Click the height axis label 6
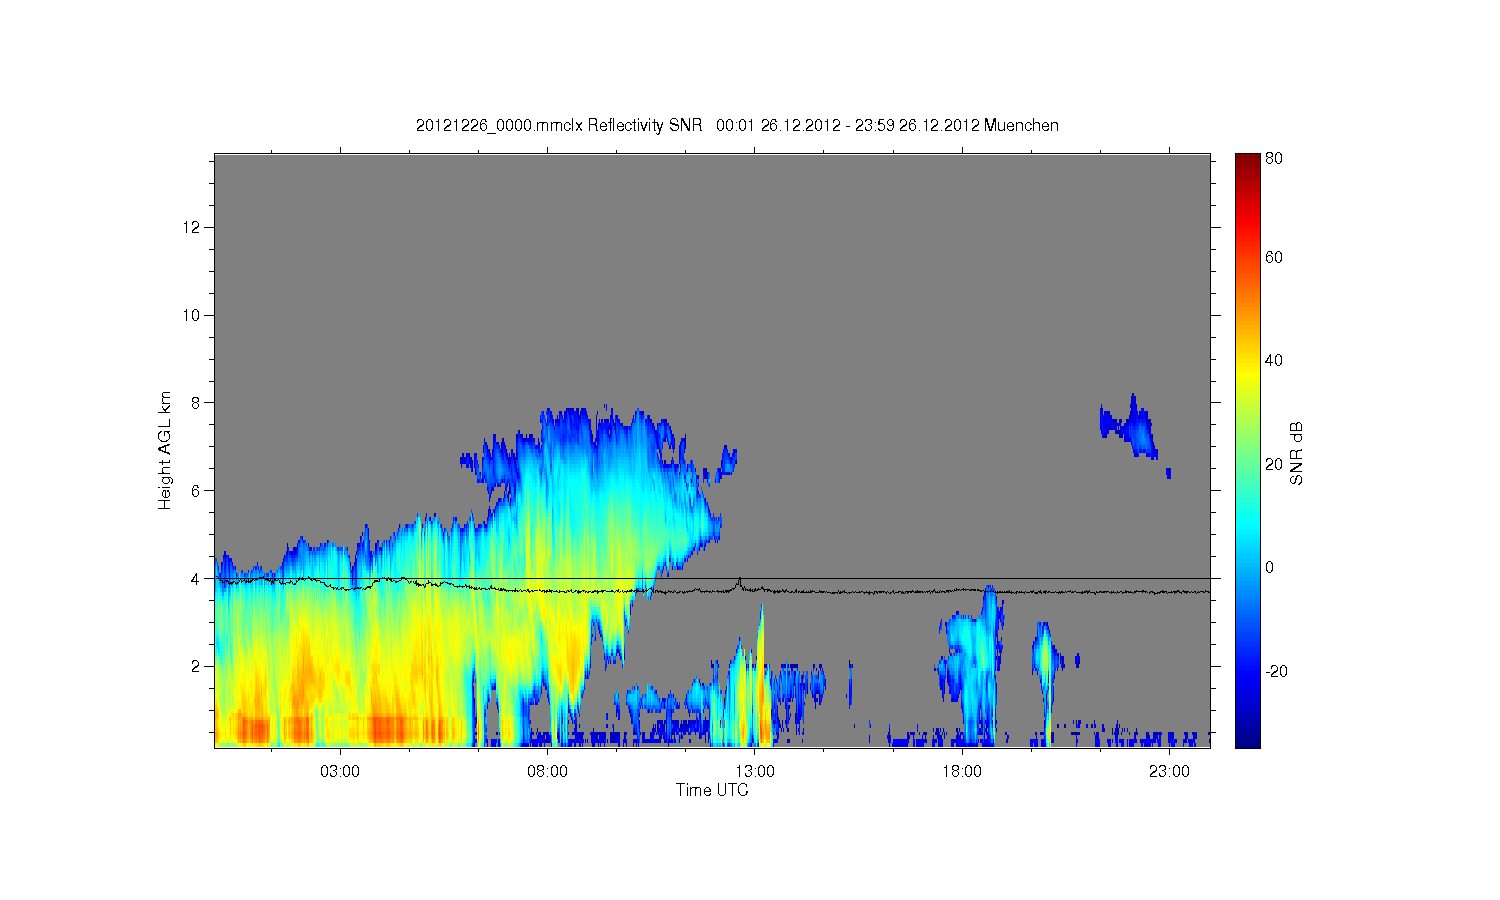 tap(196, 491)
